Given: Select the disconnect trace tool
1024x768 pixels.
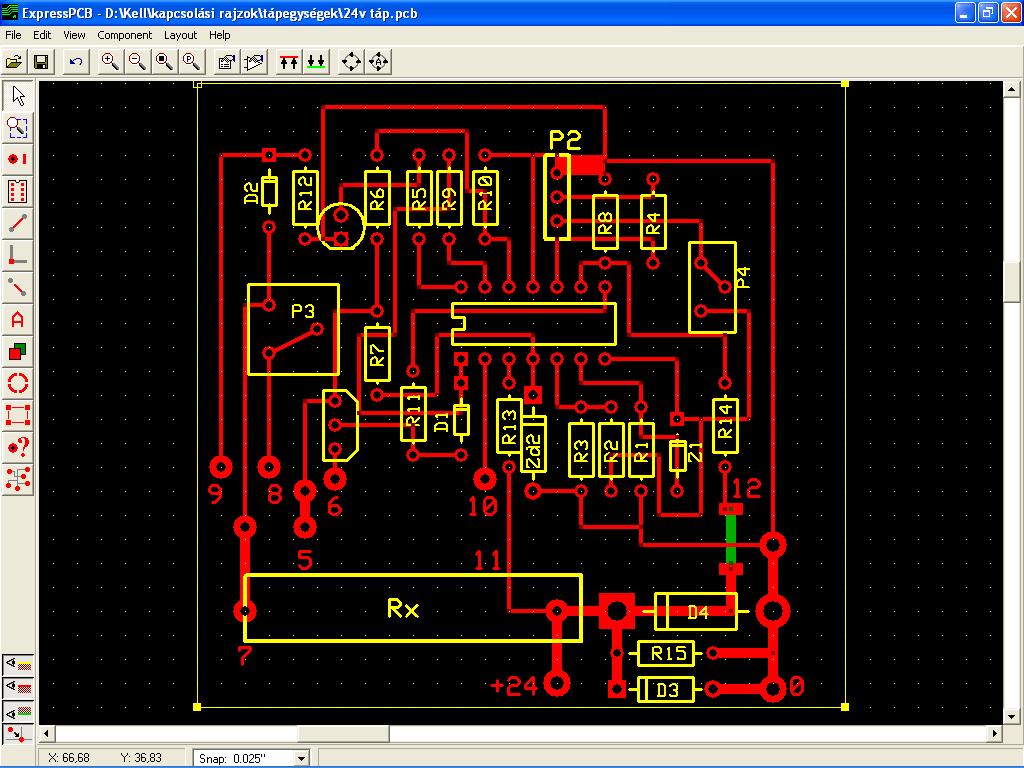Looking at the screenshot, I should click(x=18, y=287).
